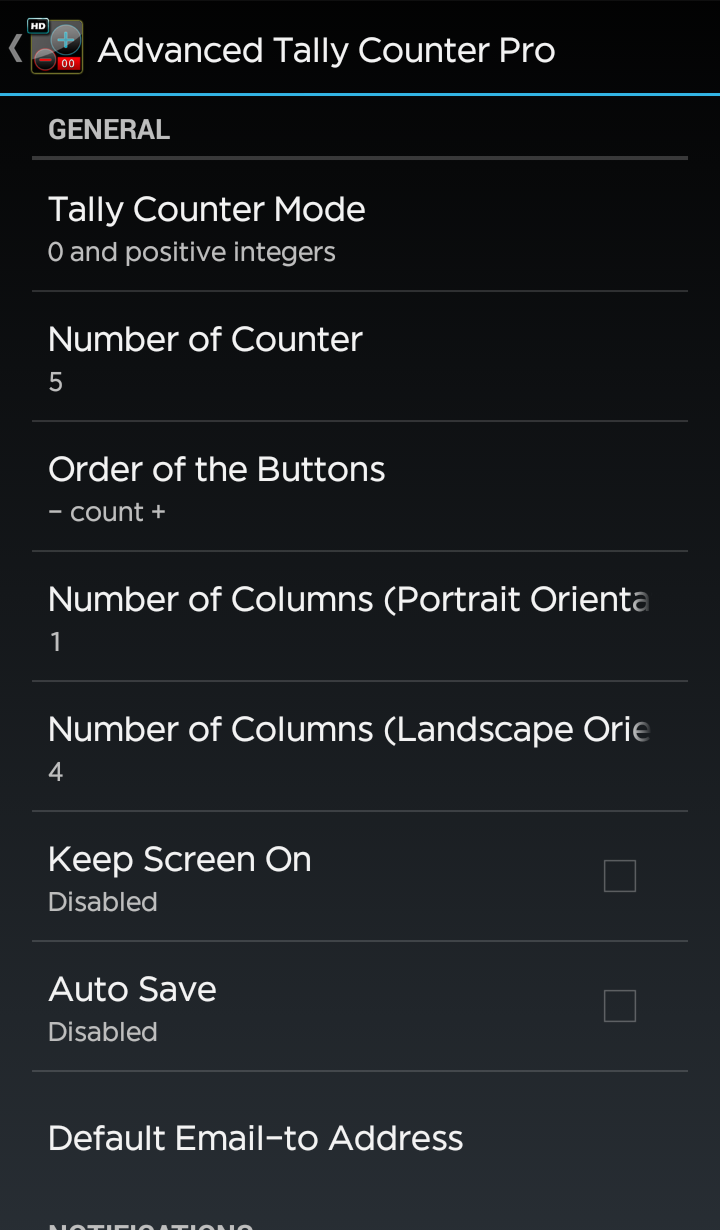Click the partially visible Notifications section header
This screenshot has width=720, height=1230.
(150, 1224)
